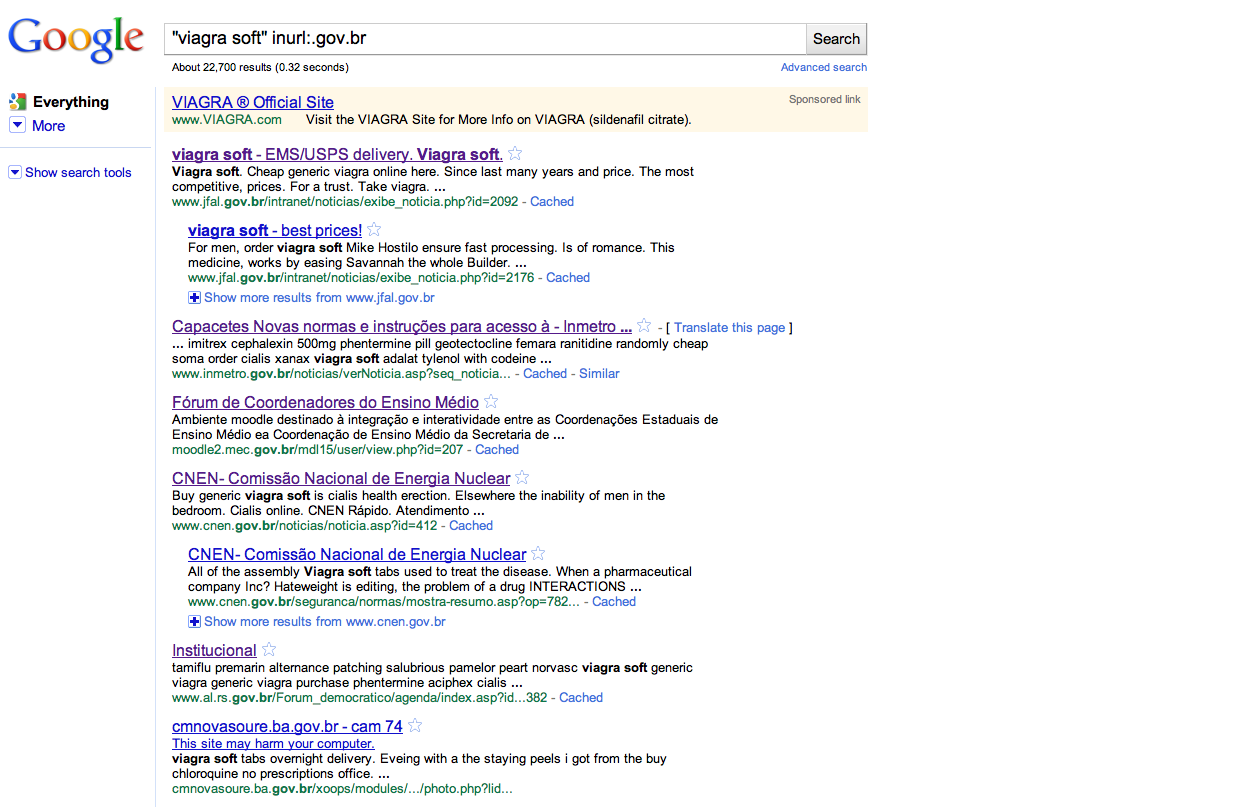Expand the 'Show search tools' arrow

point(15,172)
